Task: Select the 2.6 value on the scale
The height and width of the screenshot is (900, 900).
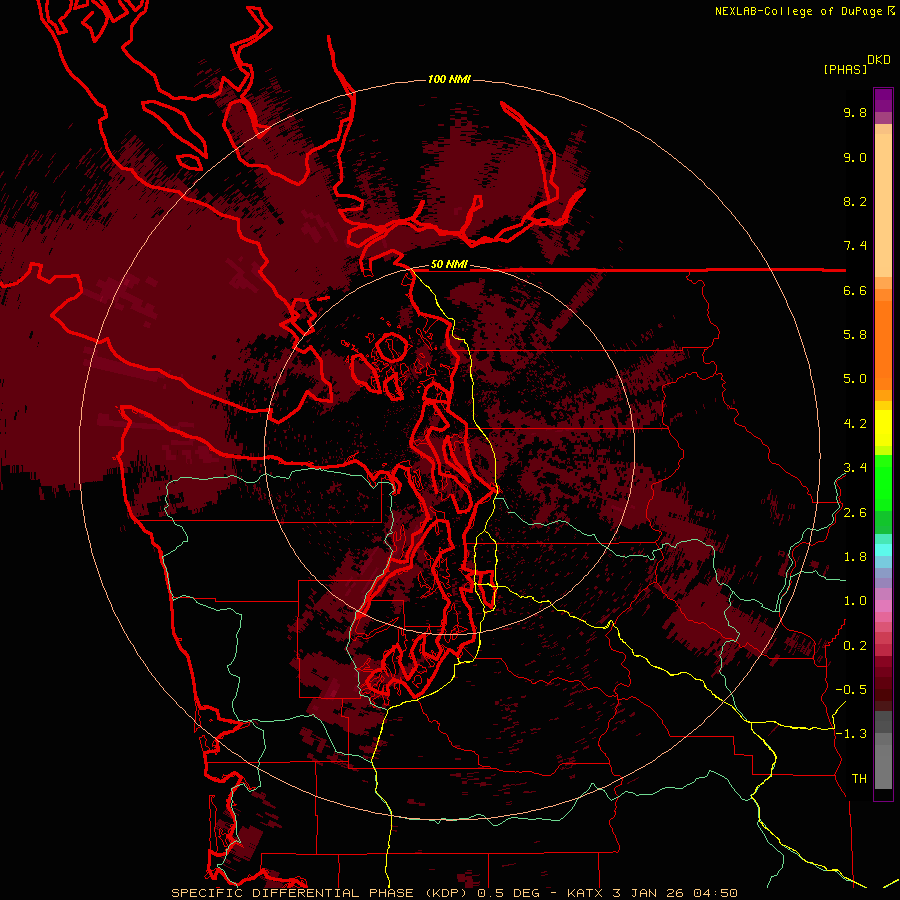Action: (x=855, y=513)
